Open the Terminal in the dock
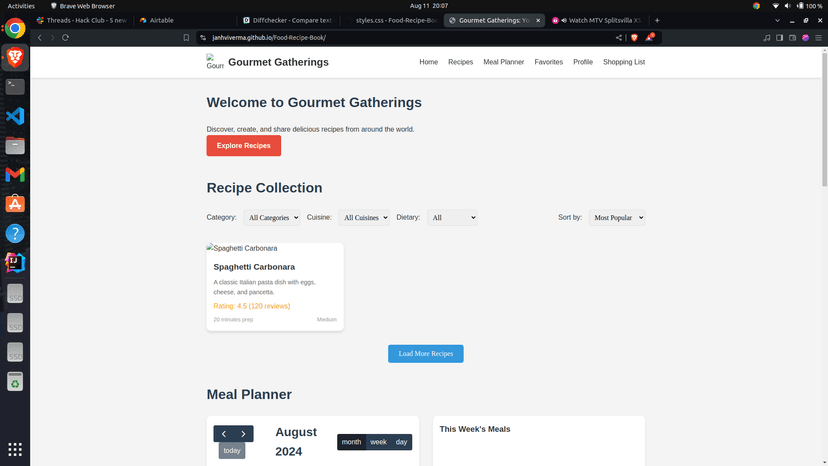 click(15, 87)
